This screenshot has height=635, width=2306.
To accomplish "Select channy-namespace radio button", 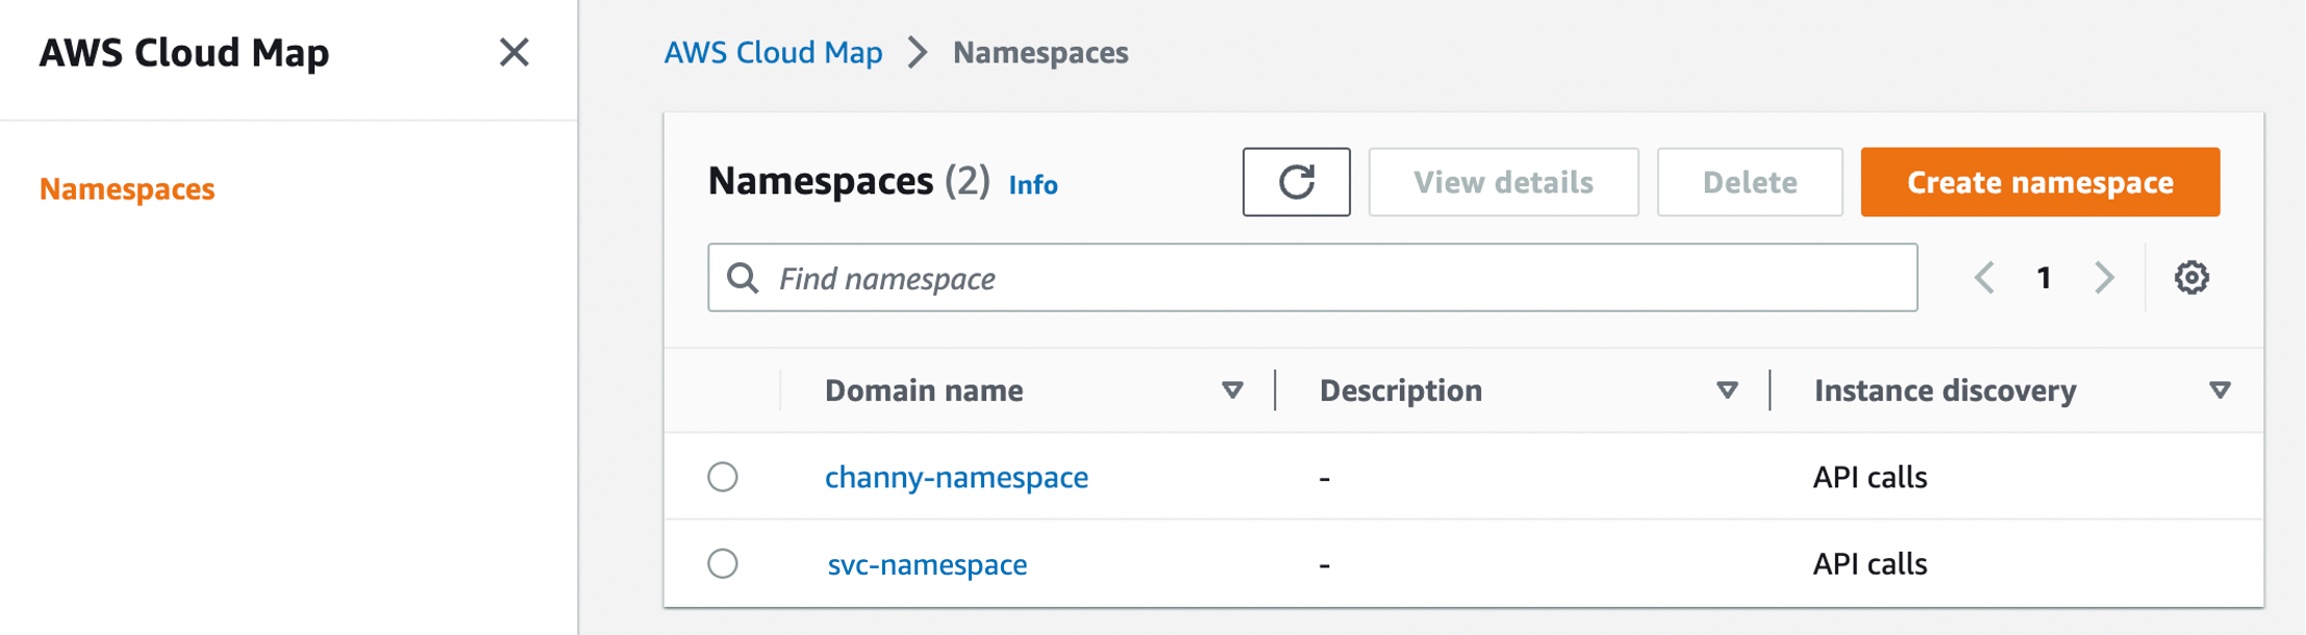I will click(722, 476).
